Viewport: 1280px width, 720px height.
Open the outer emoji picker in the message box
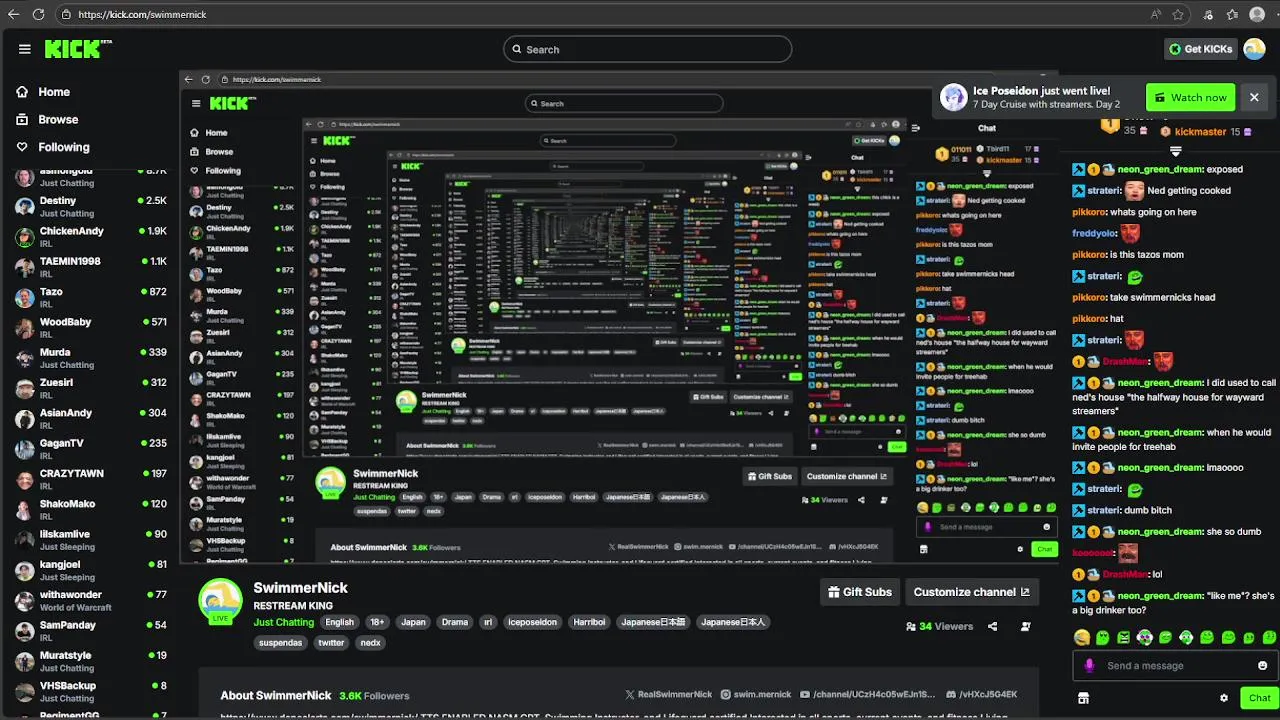point(1262,665)
